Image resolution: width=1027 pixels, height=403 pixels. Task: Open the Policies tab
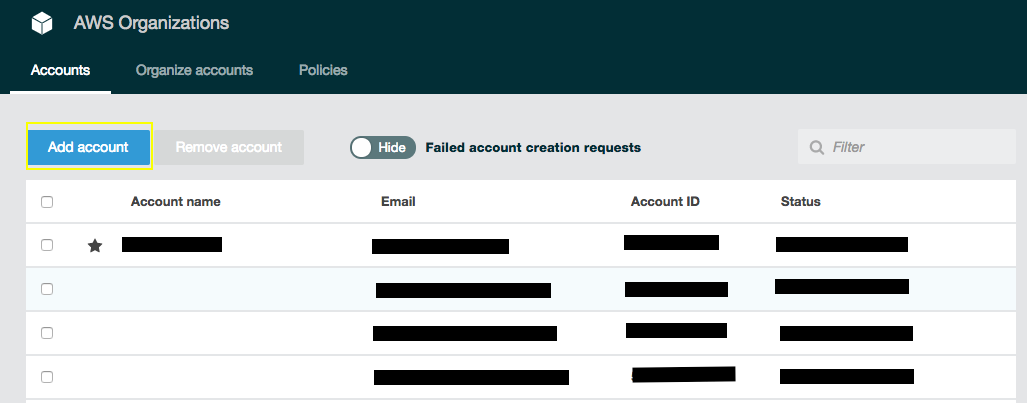pyautogui.click(x=323, y=70)
